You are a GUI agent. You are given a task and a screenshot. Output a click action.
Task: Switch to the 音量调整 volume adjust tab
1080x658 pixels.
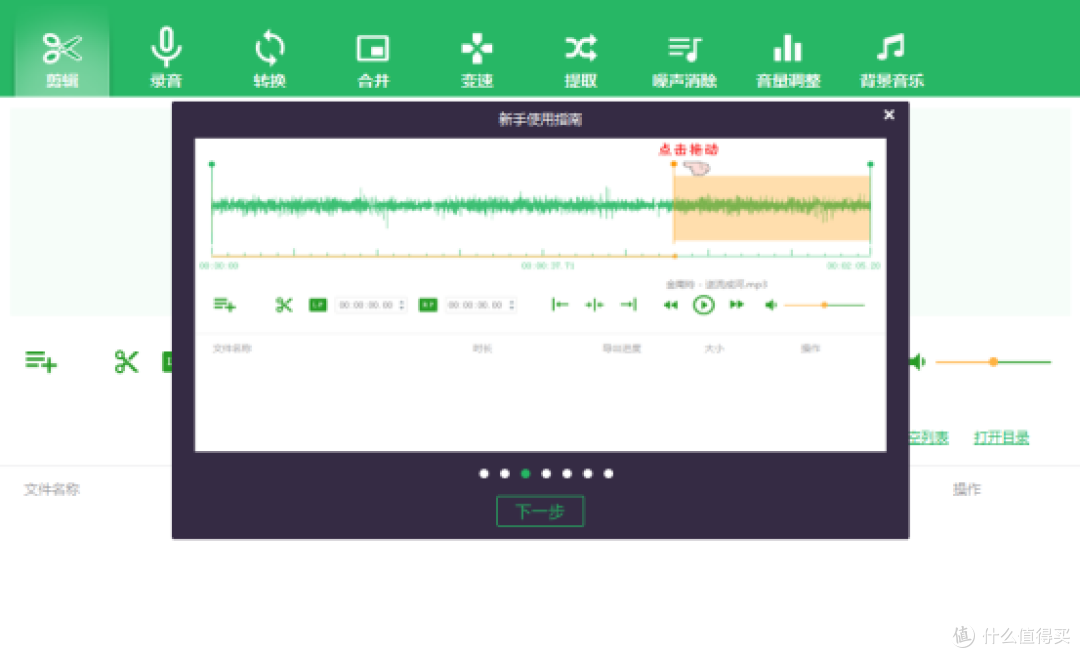788,59
